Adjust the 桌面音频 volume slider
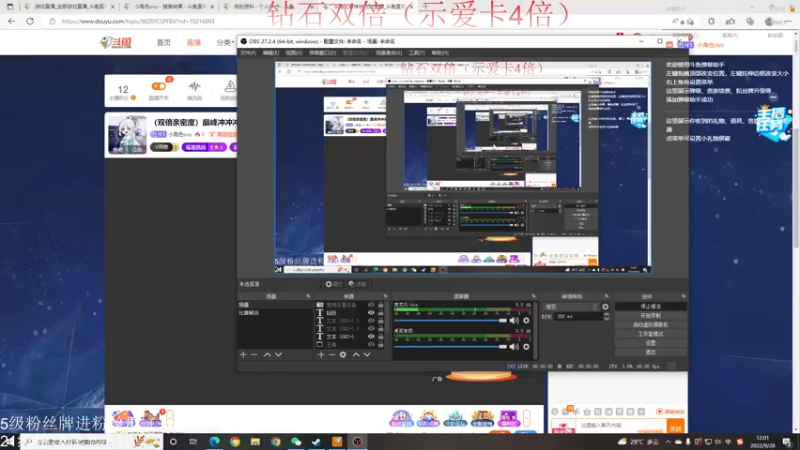 pos(451,347)
